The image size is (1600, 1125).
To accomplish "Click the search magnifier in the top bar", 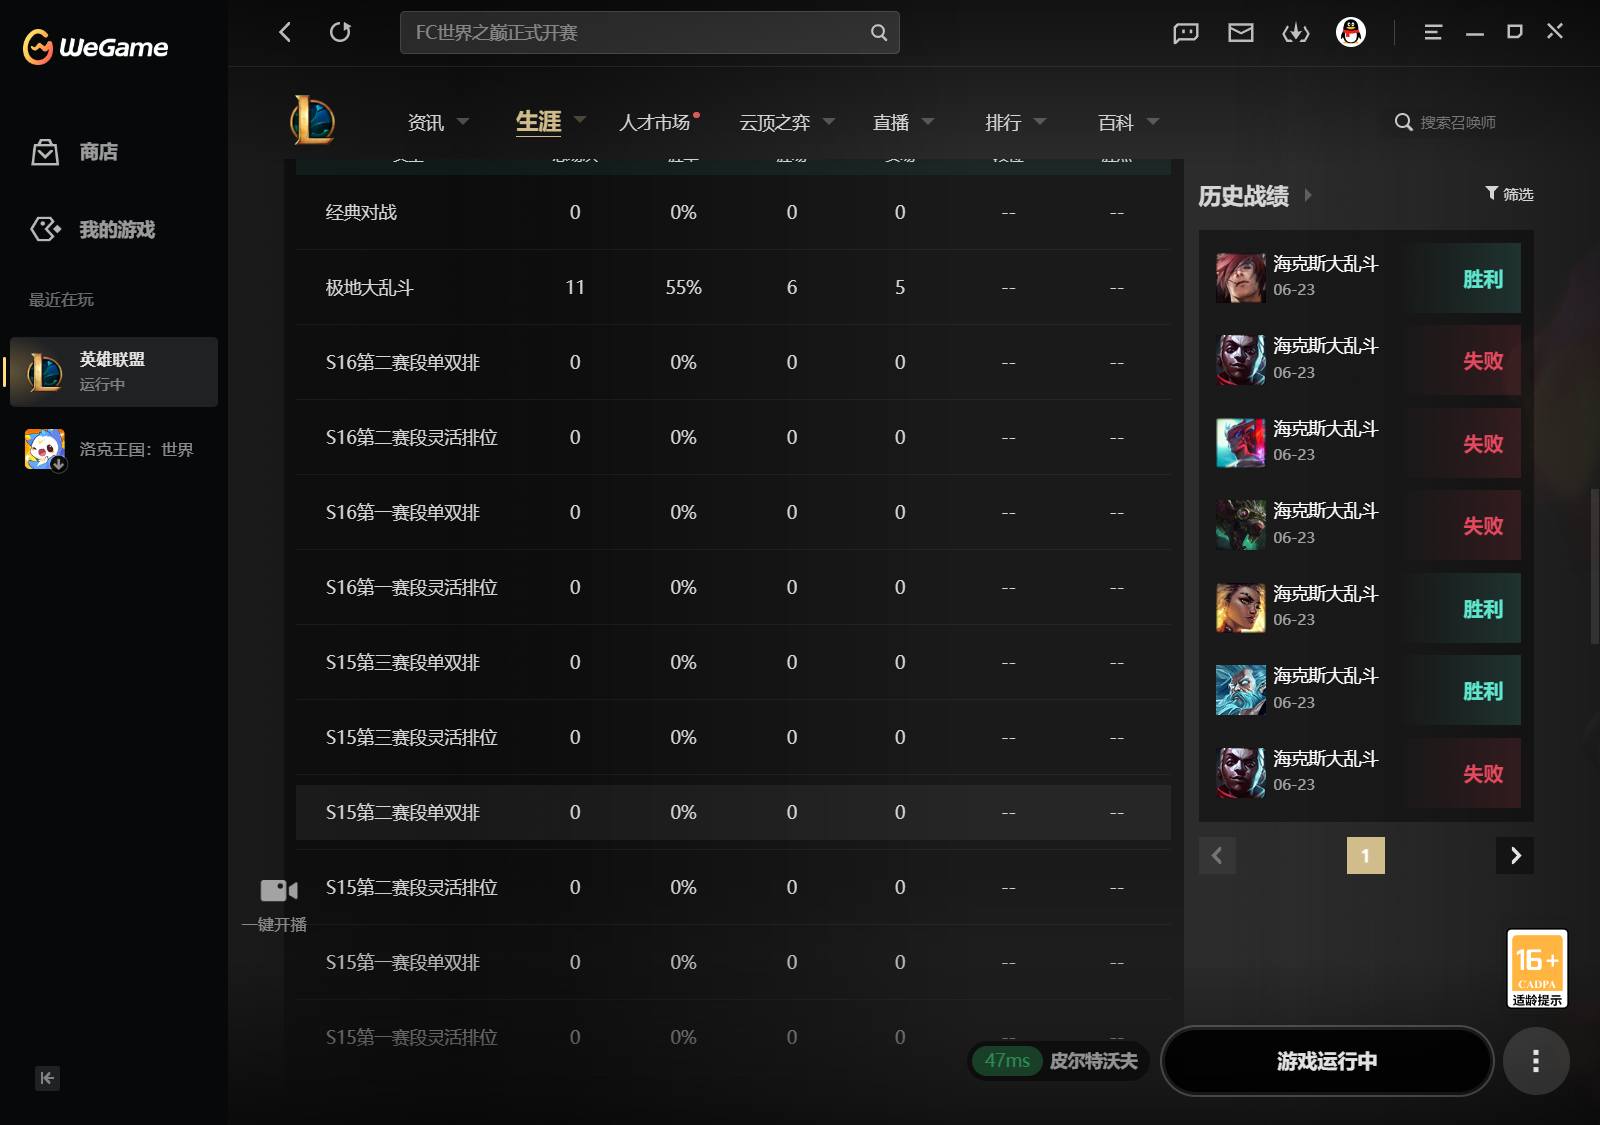I will (878, 32).
